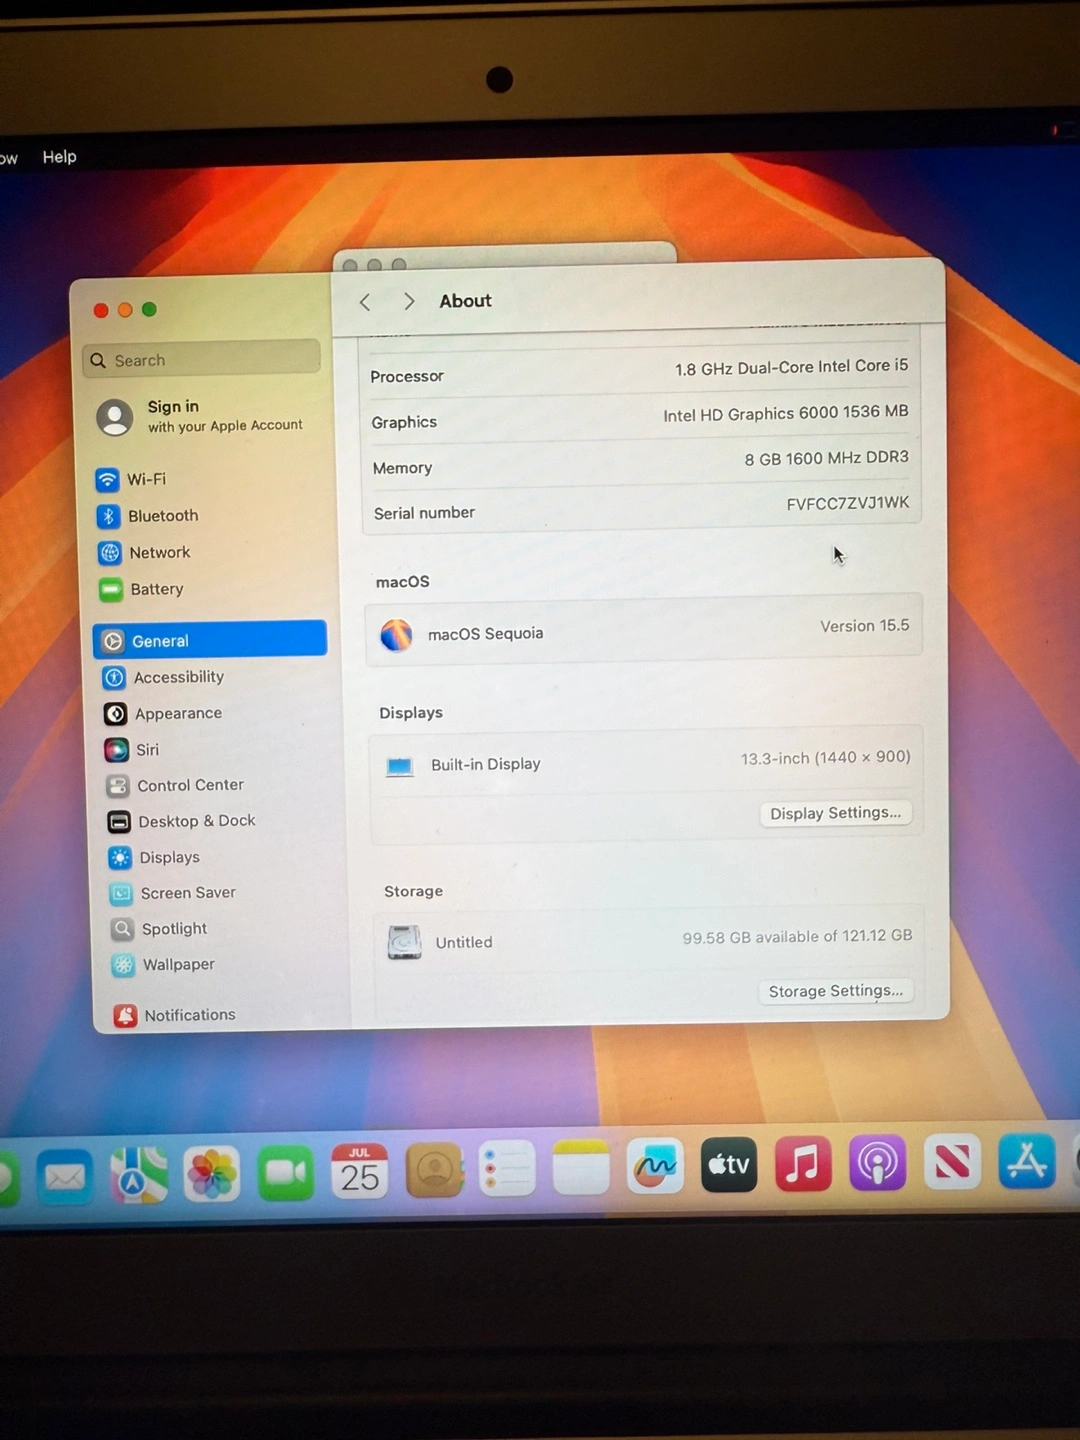Image resolution: width=1080 pixels, height=1440 pixels.
Task: Launch News from the Dock
Action: point(952,1162)
